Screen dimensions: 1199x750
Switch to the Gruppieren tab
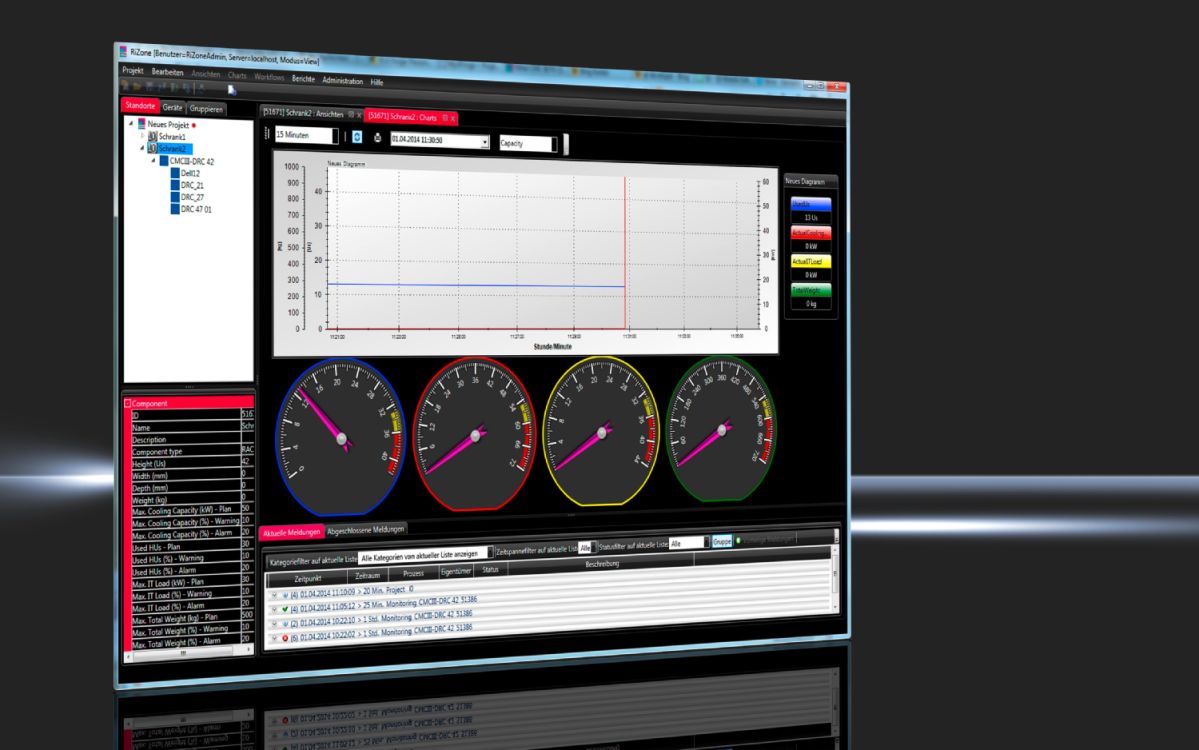pos(206,109)
